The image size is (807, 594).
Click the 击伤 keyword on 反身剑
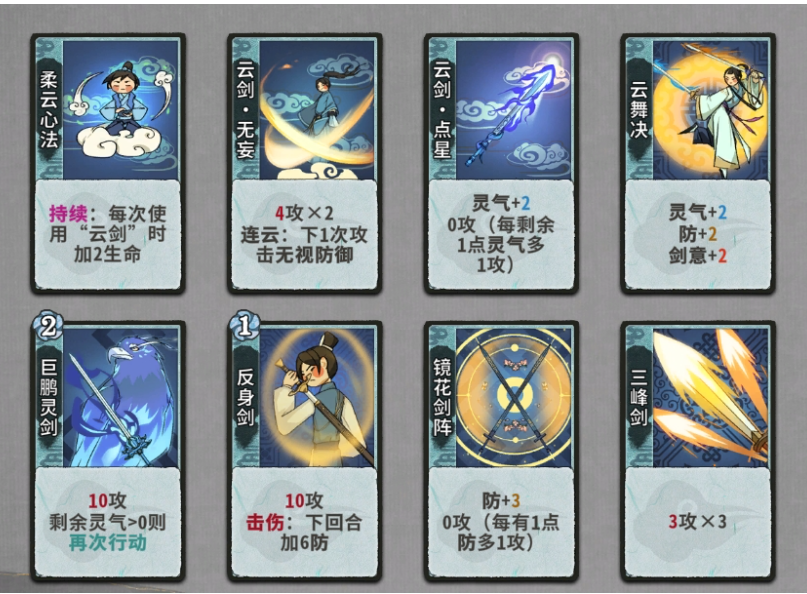(265, 522)
